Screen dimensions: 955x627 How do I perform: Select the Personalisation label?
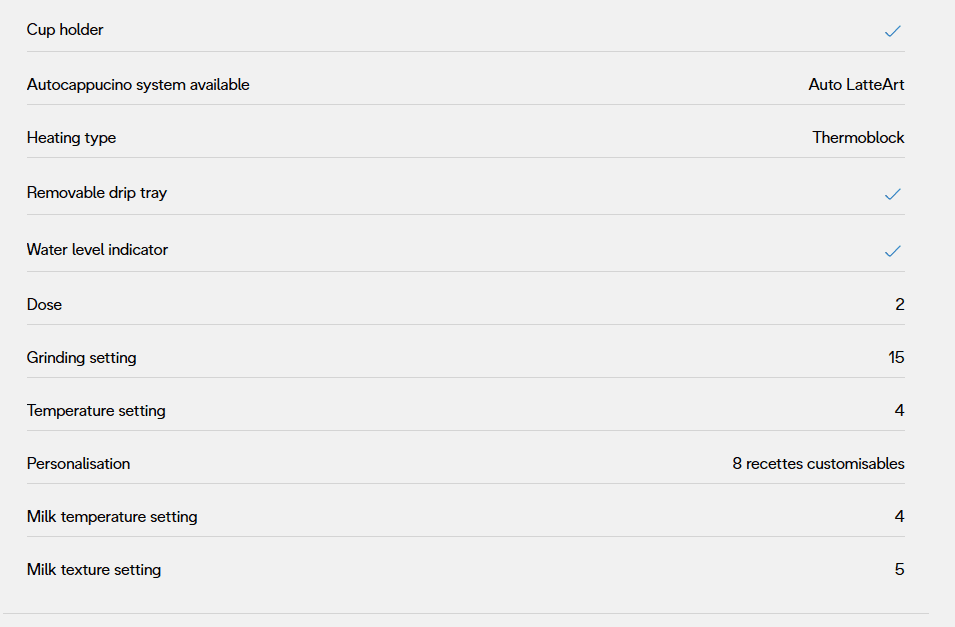click(x=78, y=464)
